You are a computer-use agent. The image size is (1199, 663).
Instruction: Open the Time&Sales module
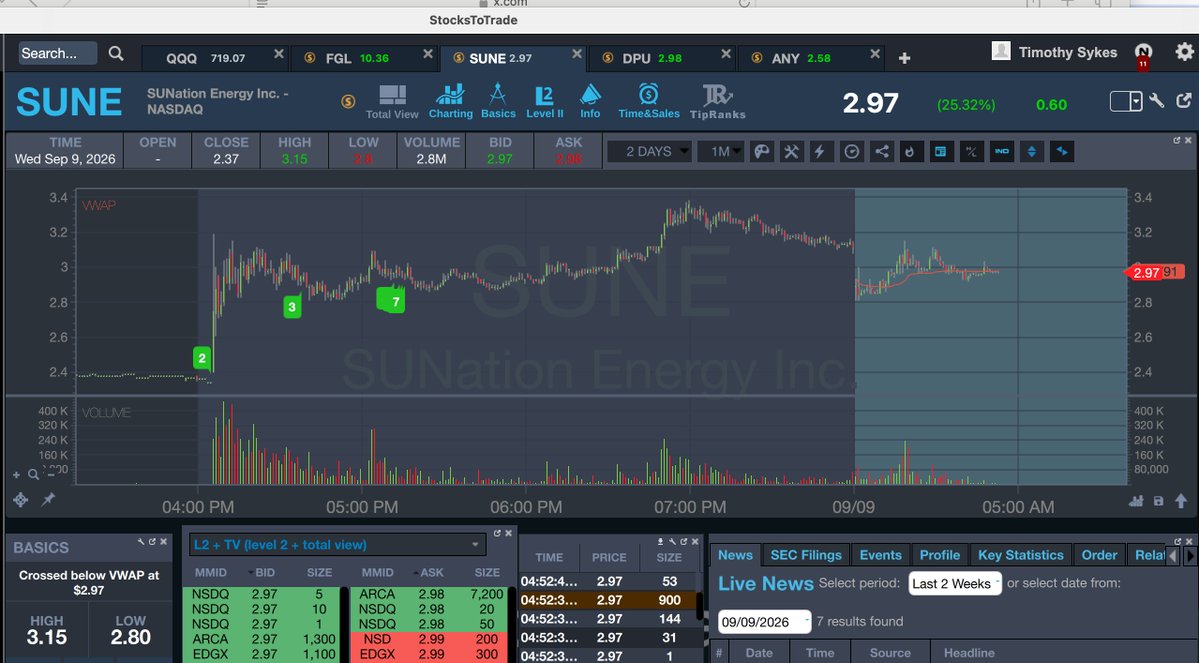(x=648, y=102)
